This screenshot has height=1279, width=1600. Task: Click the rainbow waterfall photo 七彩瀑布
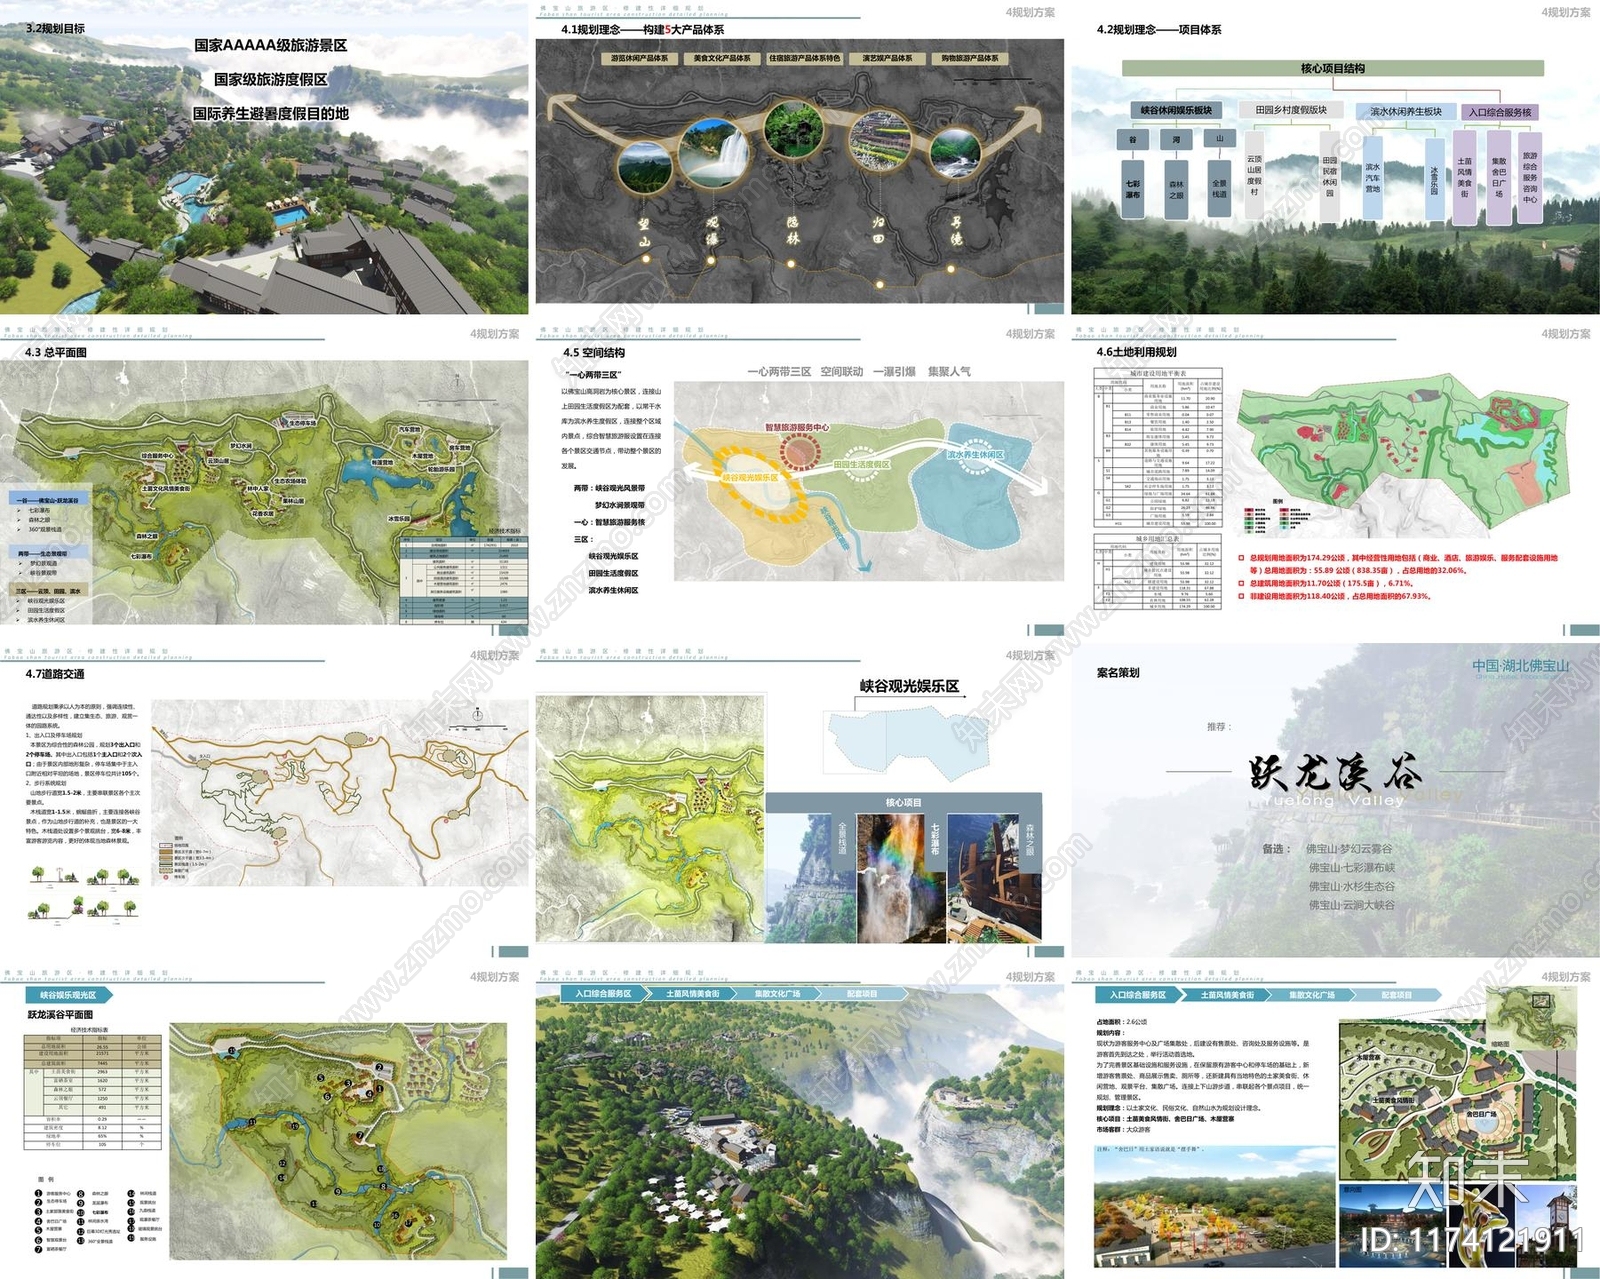click(x=901, y=878)
